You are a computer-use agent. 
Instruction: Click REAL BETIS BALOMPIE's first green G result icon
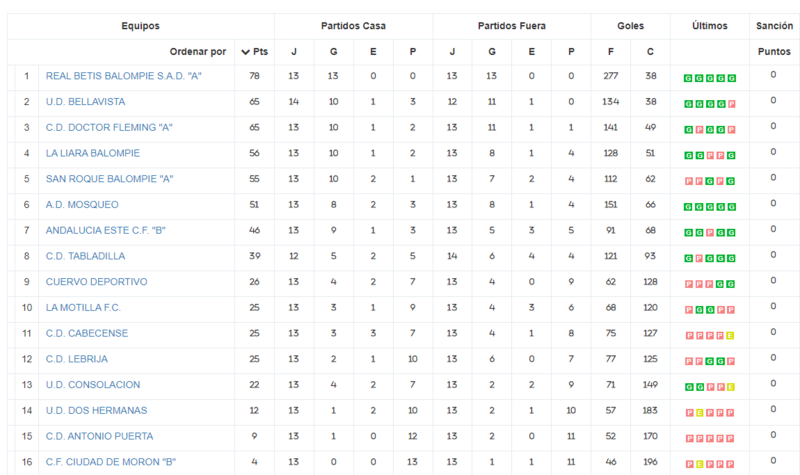[x=688, y=78]
